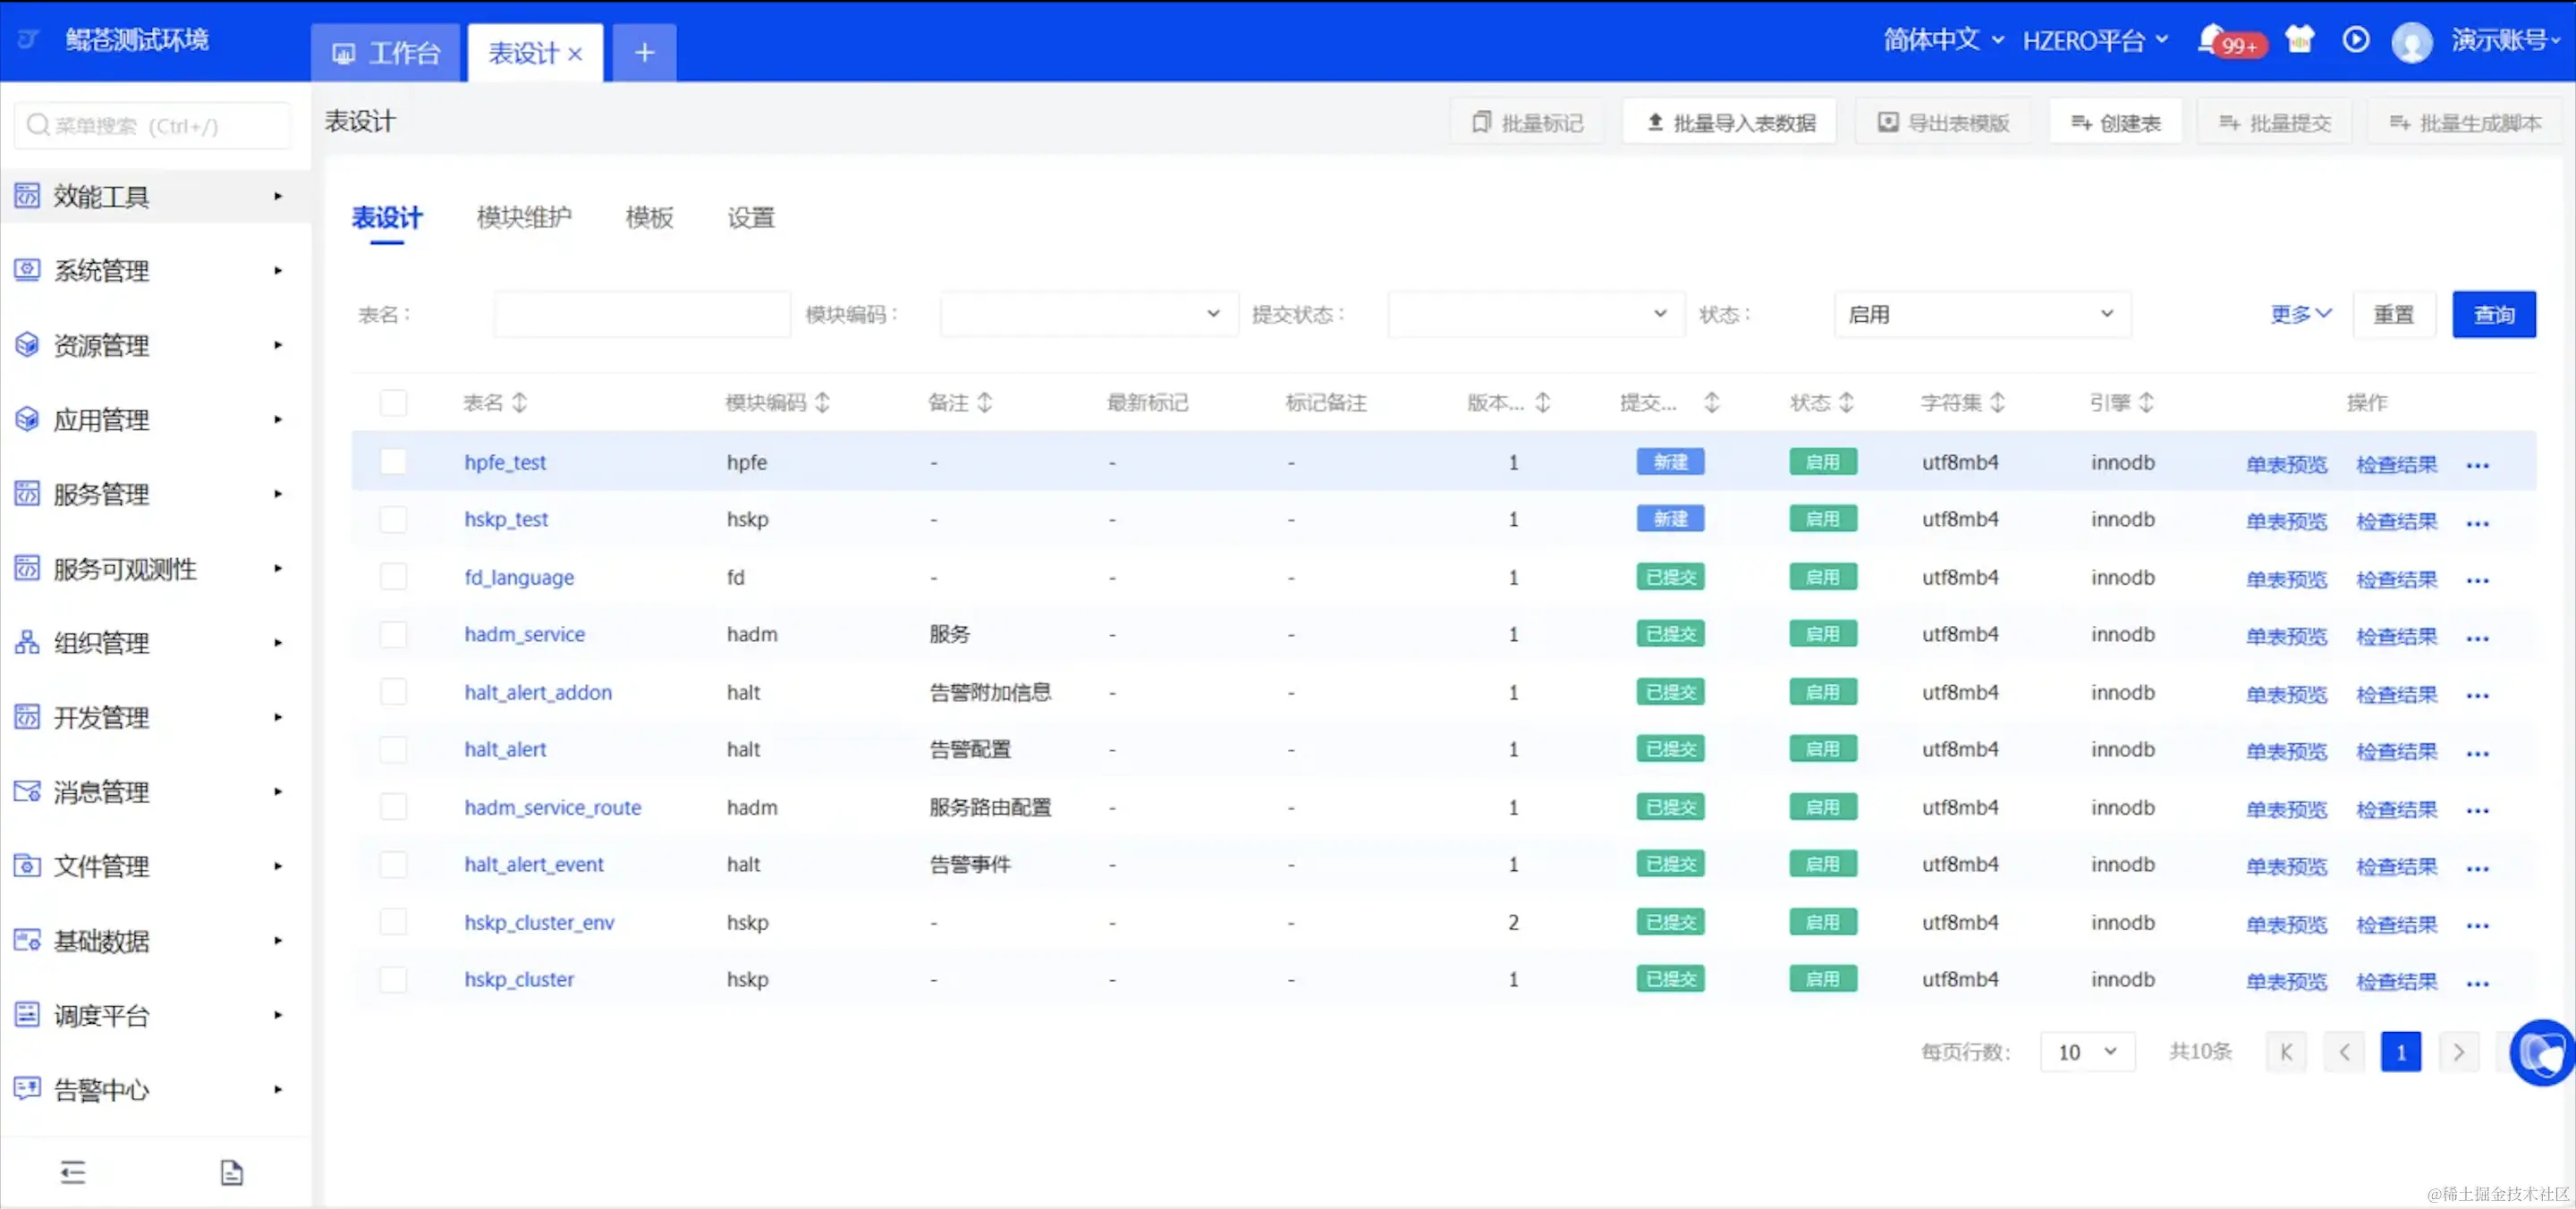Open more actions for hpfe_test row
Screen dimensions: 2576x1209
[2477, 465]
